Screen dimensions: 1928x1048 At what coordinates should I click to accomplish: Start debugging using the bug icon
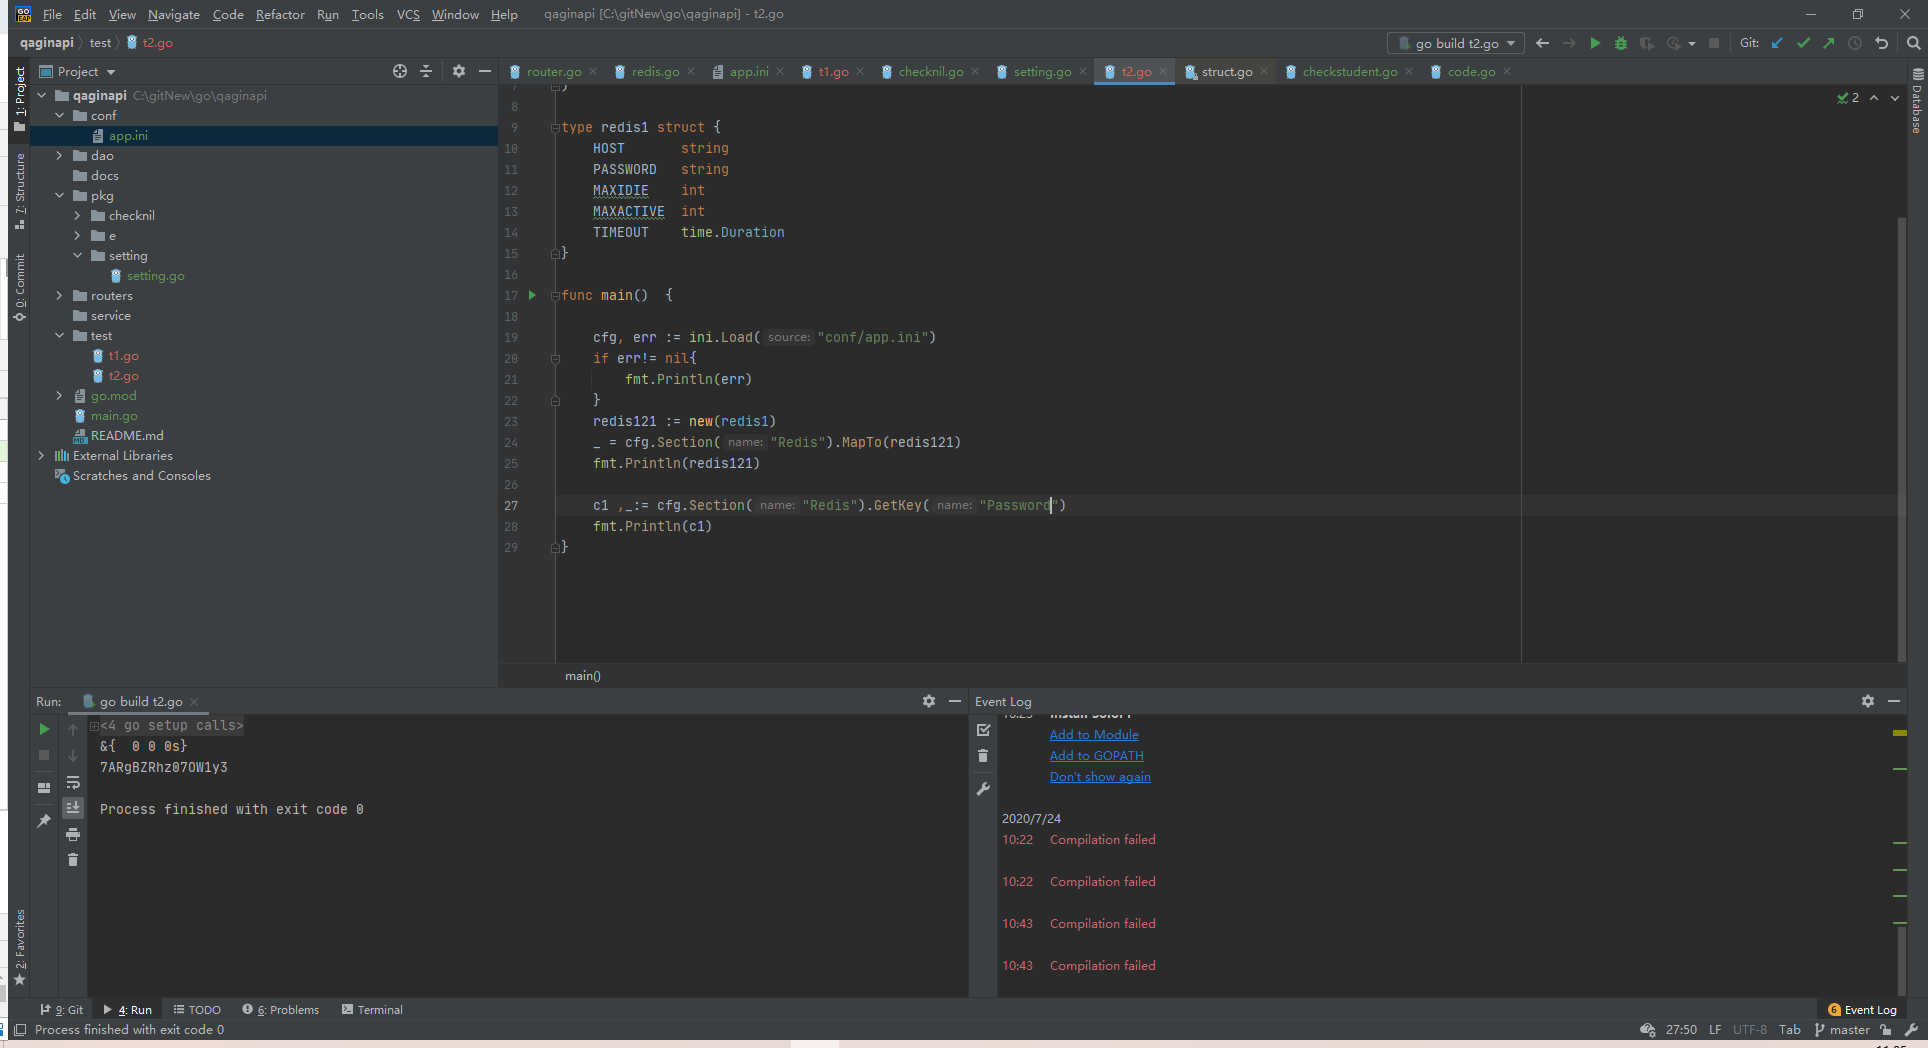[1621, 43]
